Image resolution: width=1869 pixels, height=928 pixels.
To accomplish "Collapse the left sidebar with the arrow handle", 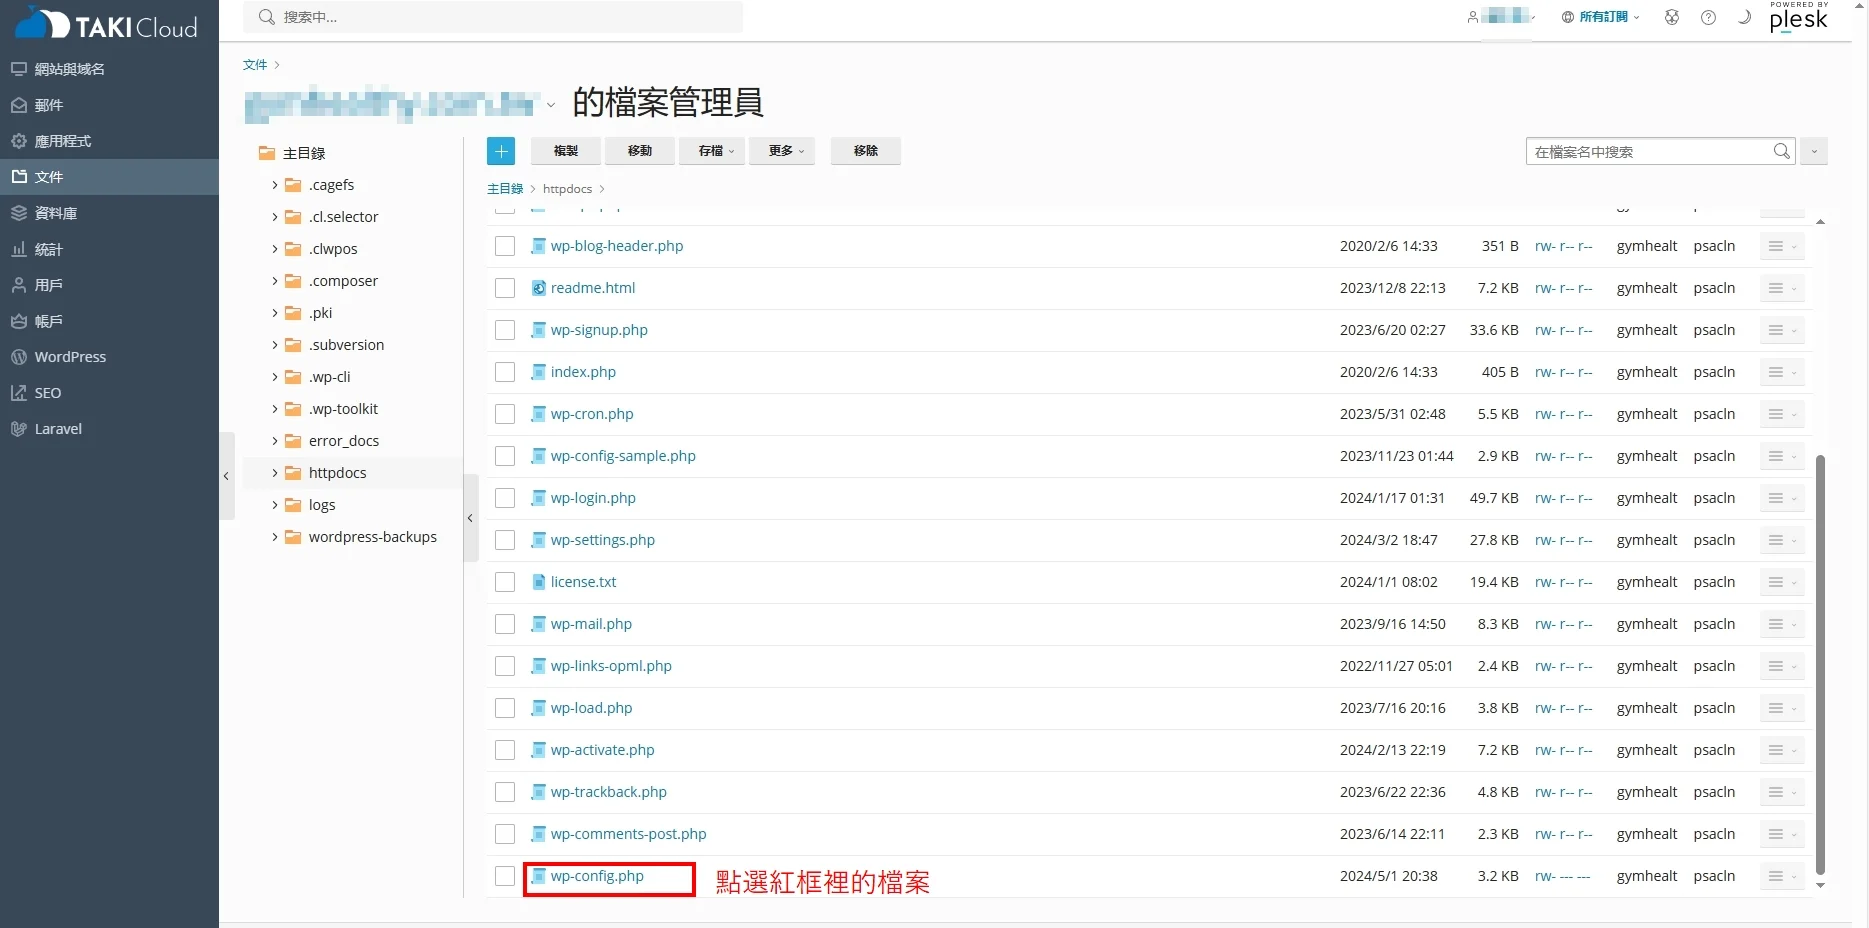I will pos(227,476).
